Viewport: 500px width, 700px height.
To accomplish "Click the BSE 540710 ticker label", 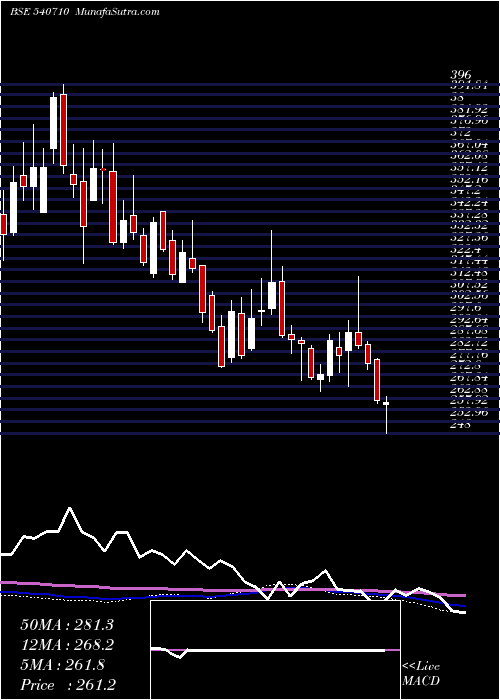I will click(x=39, y=12).
